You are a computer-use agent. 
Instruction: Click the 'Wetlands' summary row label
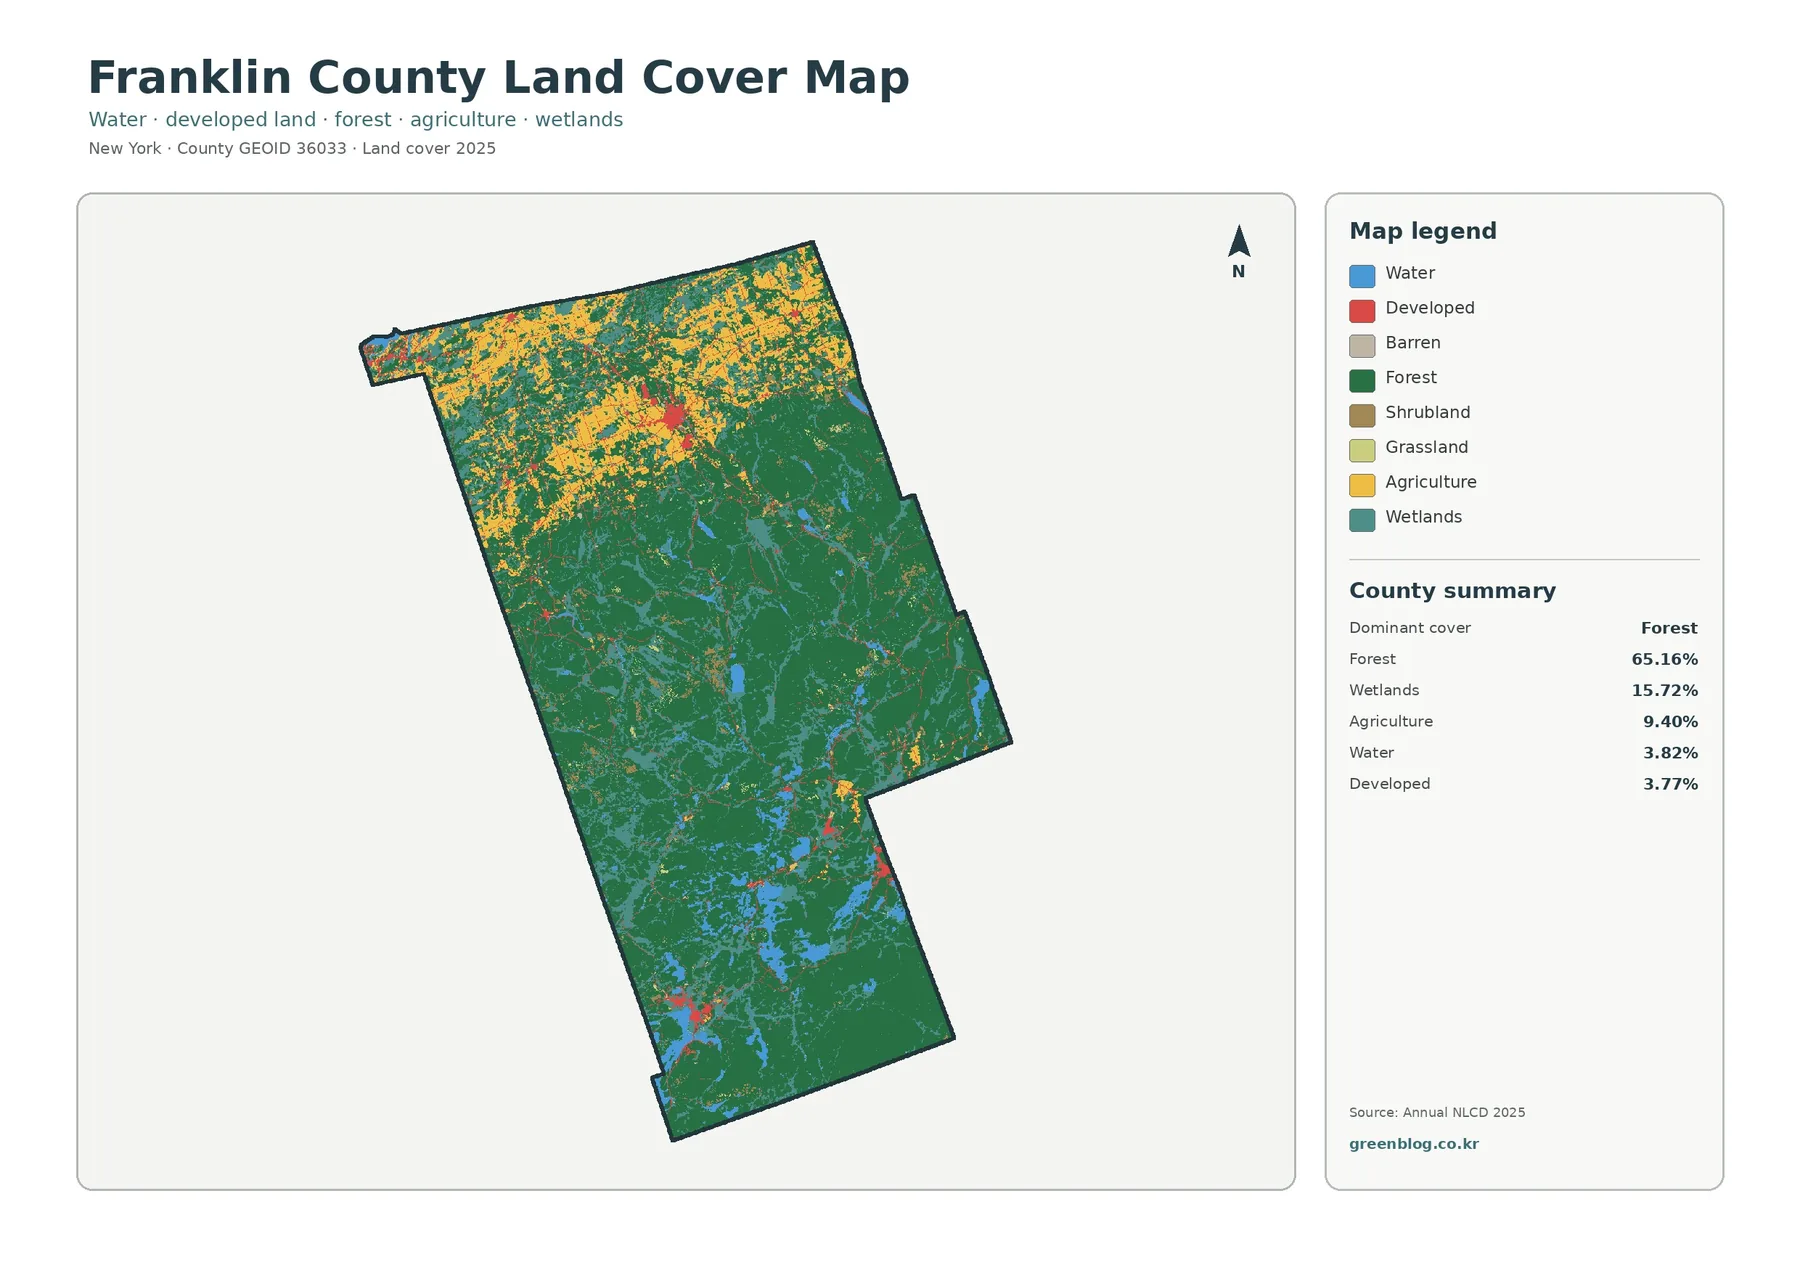[x=1384, y=690]
